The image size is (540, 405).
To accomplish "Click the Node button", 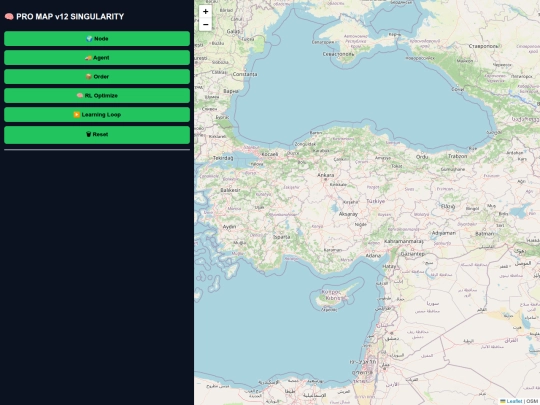I will [97, 39].
